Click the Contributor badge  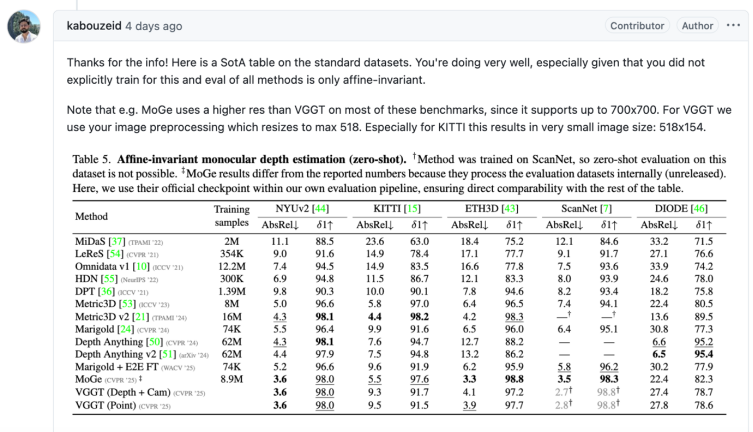(x=637, y=26)
